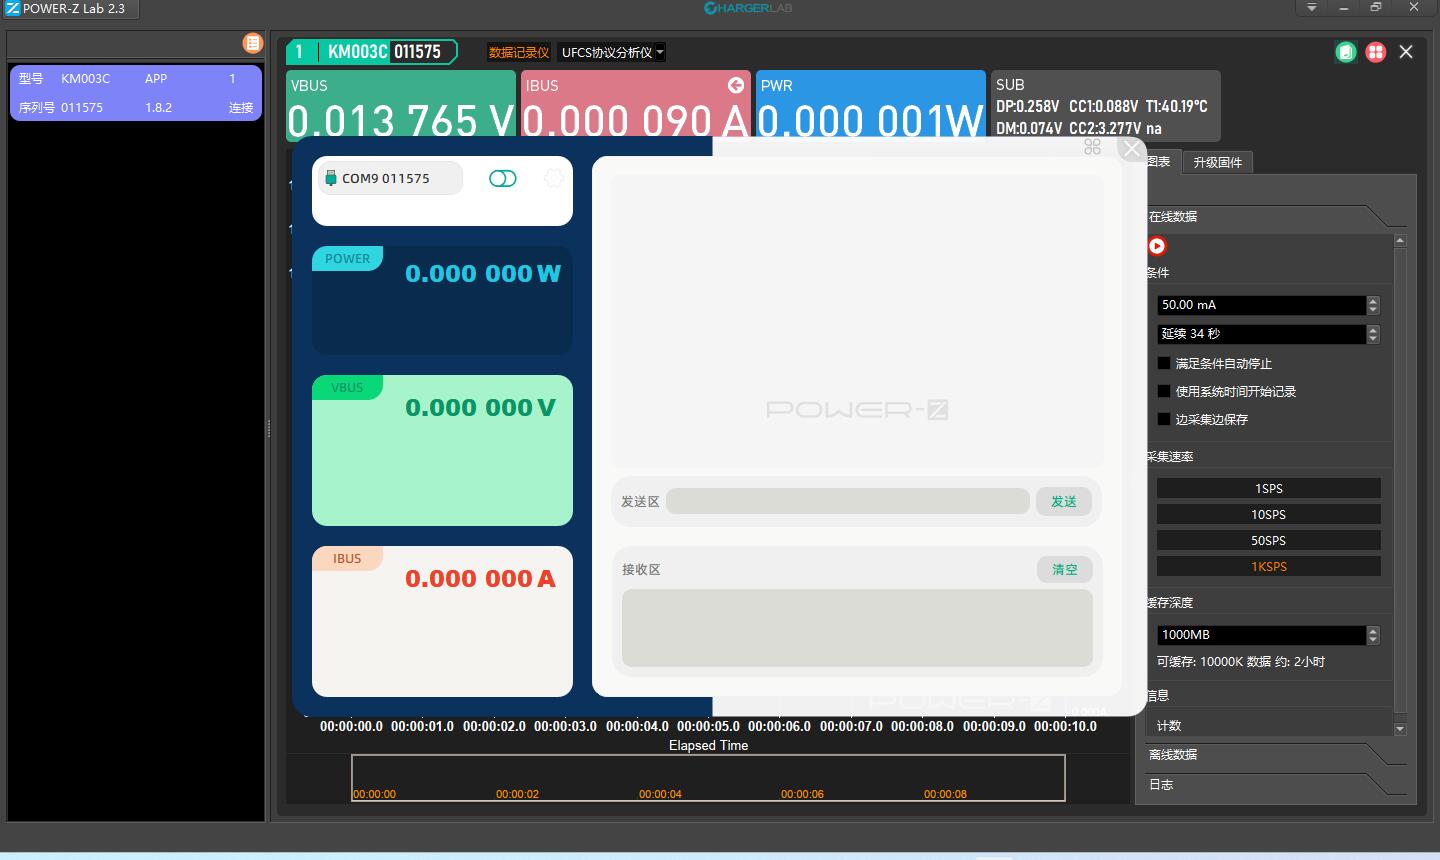Click the orange device list icon
Viewport: 1440px width, 860px height.
coord(252,43)
